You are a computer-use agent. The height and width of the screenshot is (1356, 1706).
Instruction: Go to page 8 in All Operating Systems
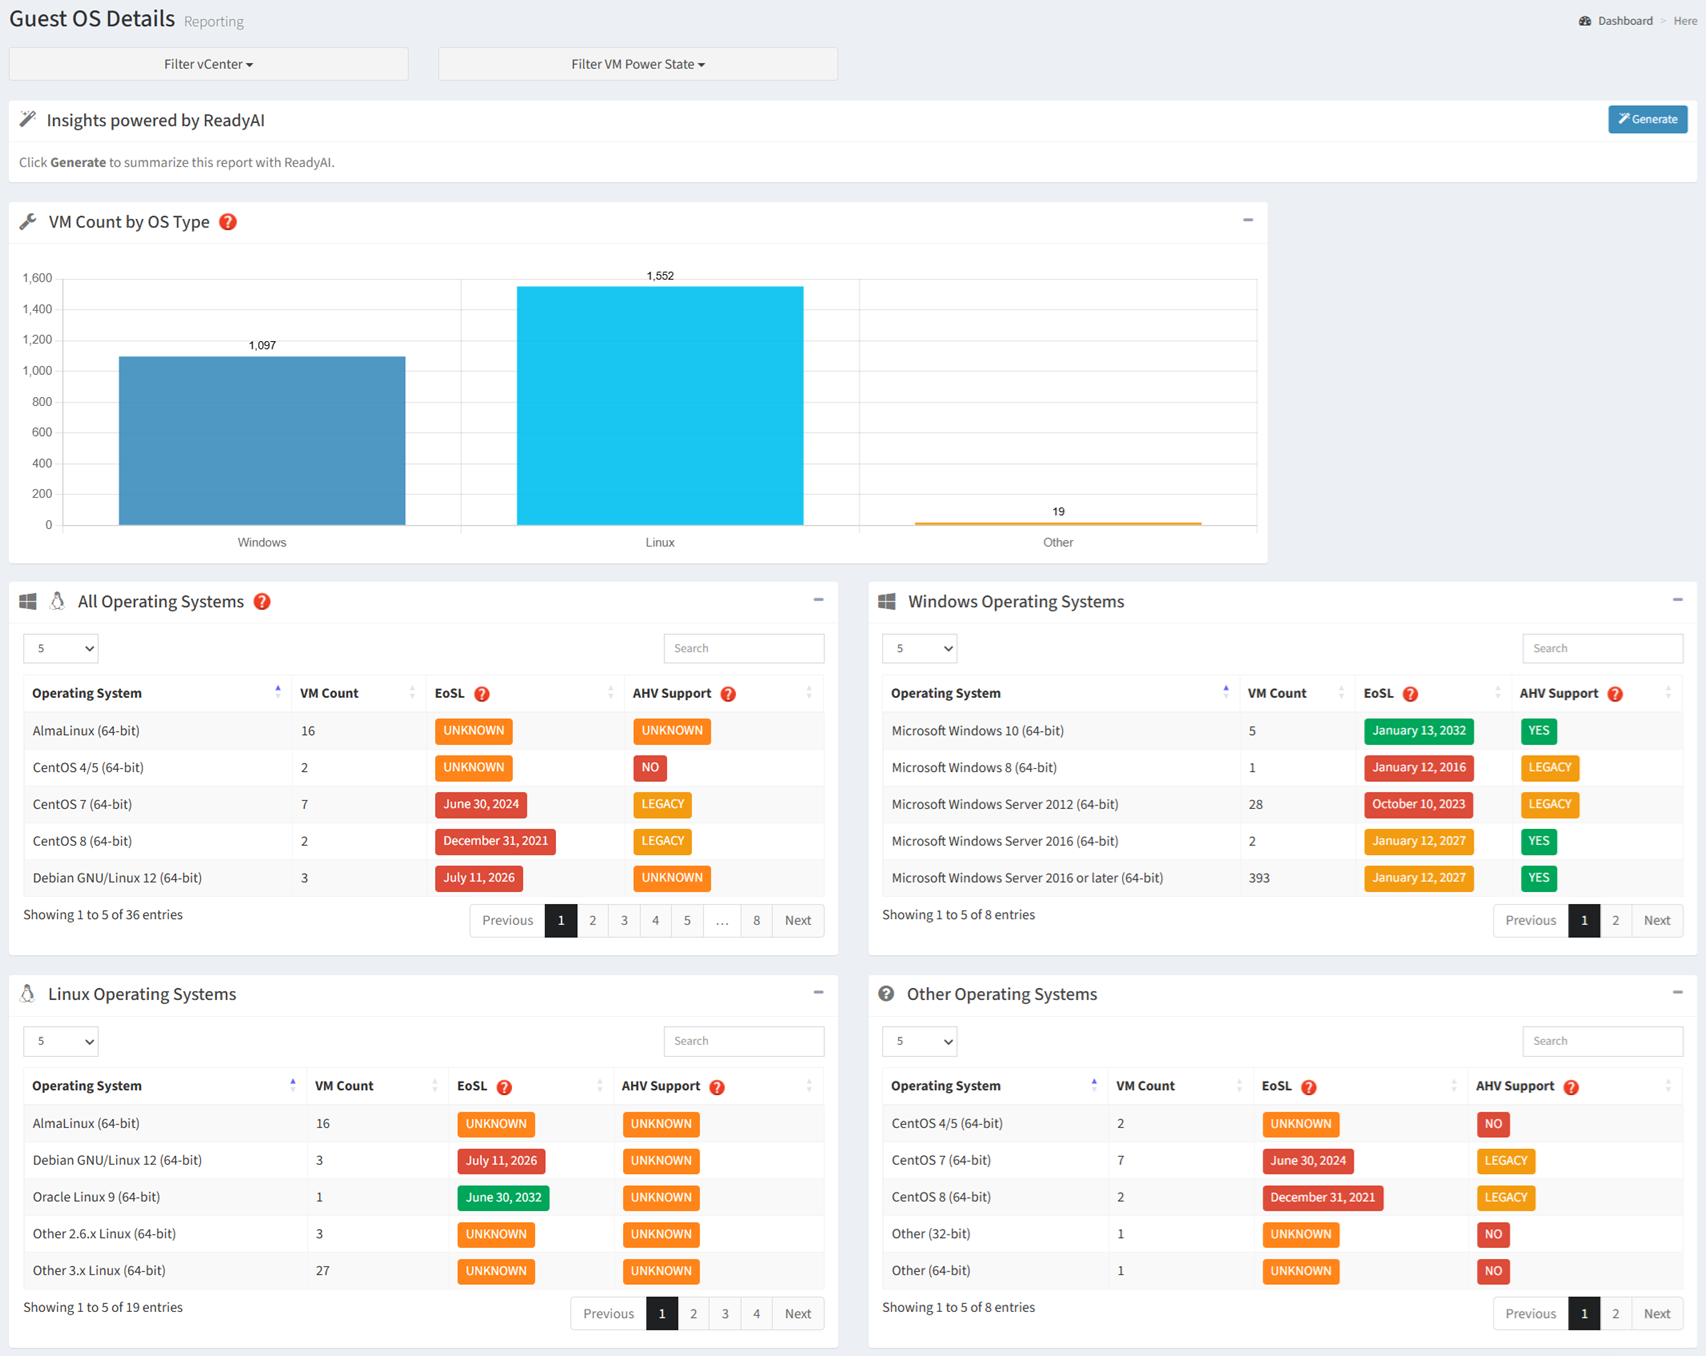point(757,921)
